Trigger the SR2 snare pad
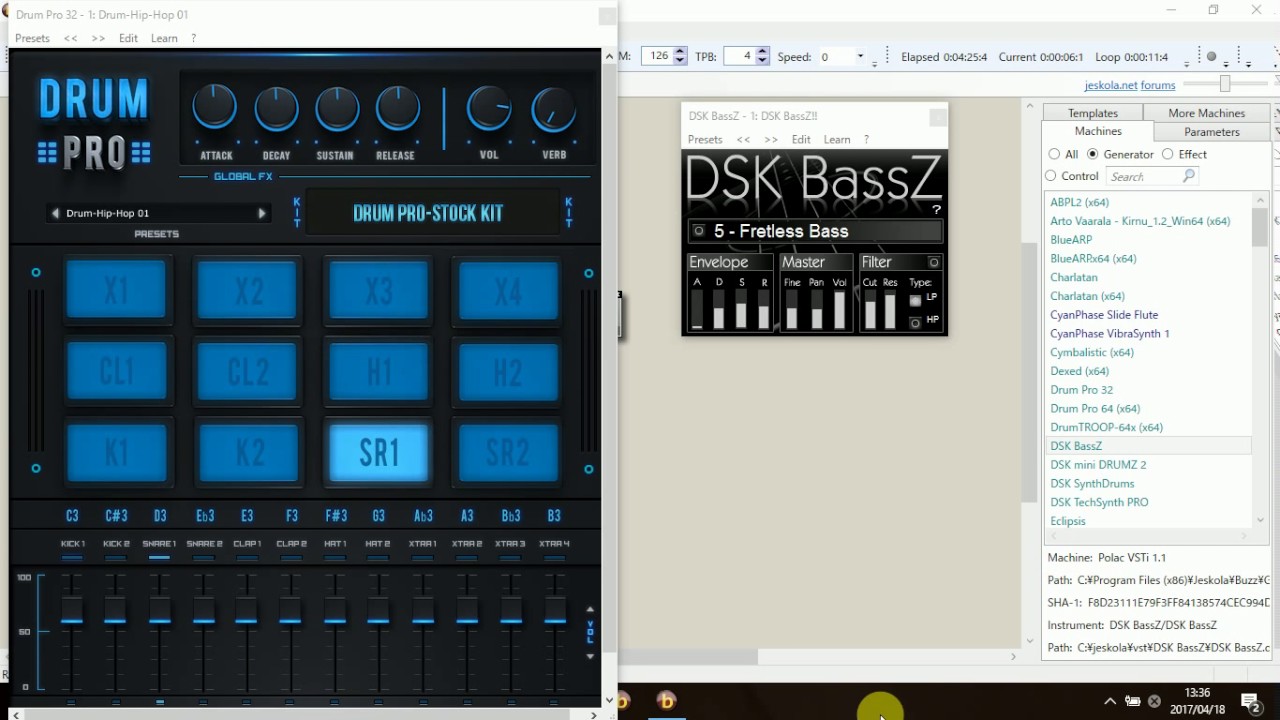The height and width of the screenshot is (720, 1280). [x=508, y=453]
